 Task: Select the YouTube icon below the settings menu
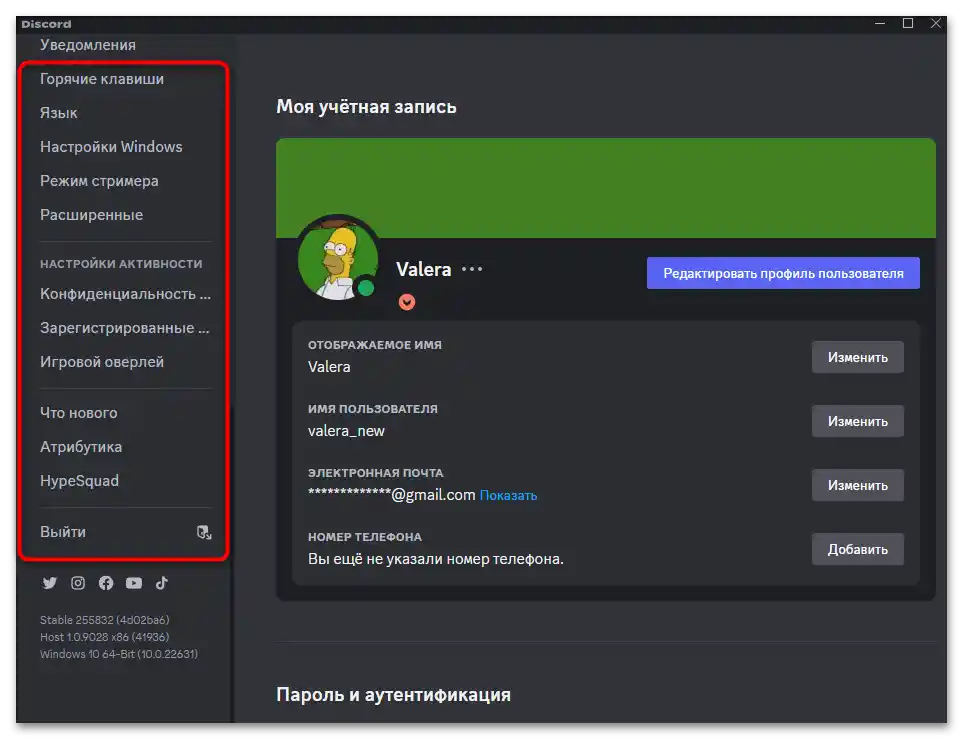pos(133,583)
